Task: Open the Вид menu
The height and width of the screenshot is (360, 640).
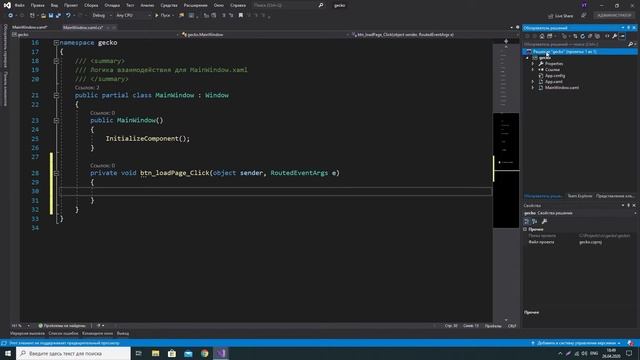Action: point(54,5)
